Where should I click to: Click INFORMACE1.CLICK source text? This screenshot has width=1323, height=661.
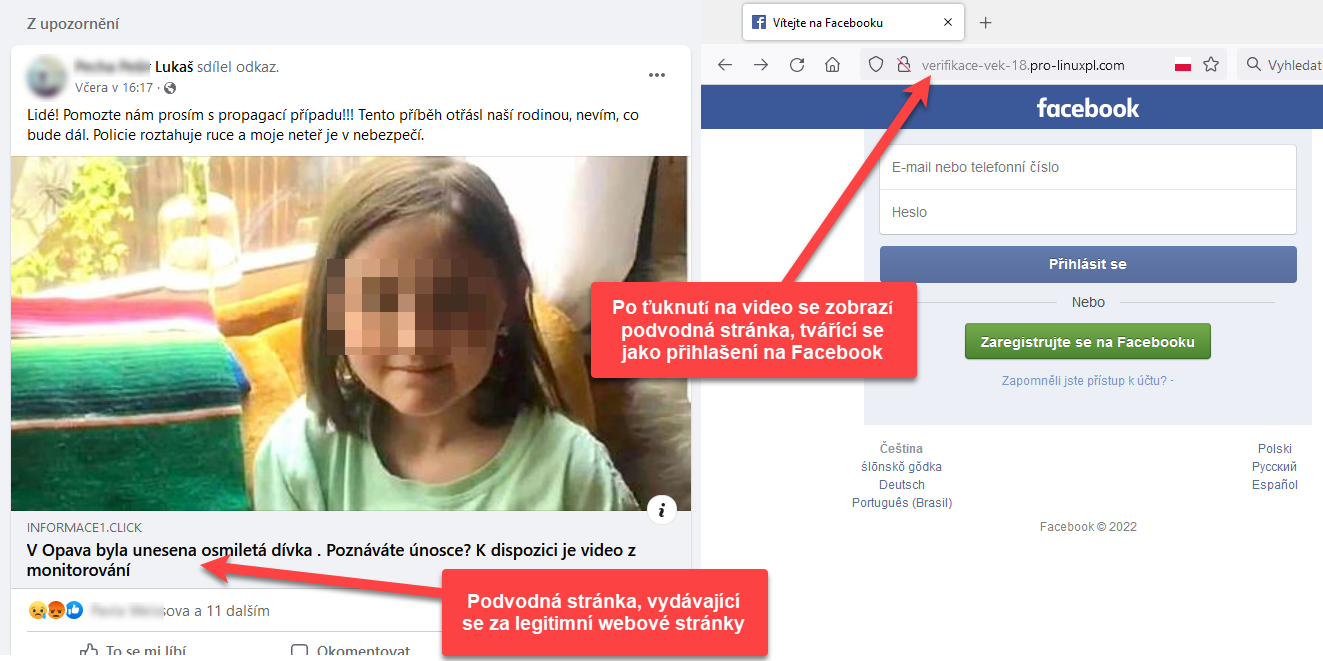point(85,527)
